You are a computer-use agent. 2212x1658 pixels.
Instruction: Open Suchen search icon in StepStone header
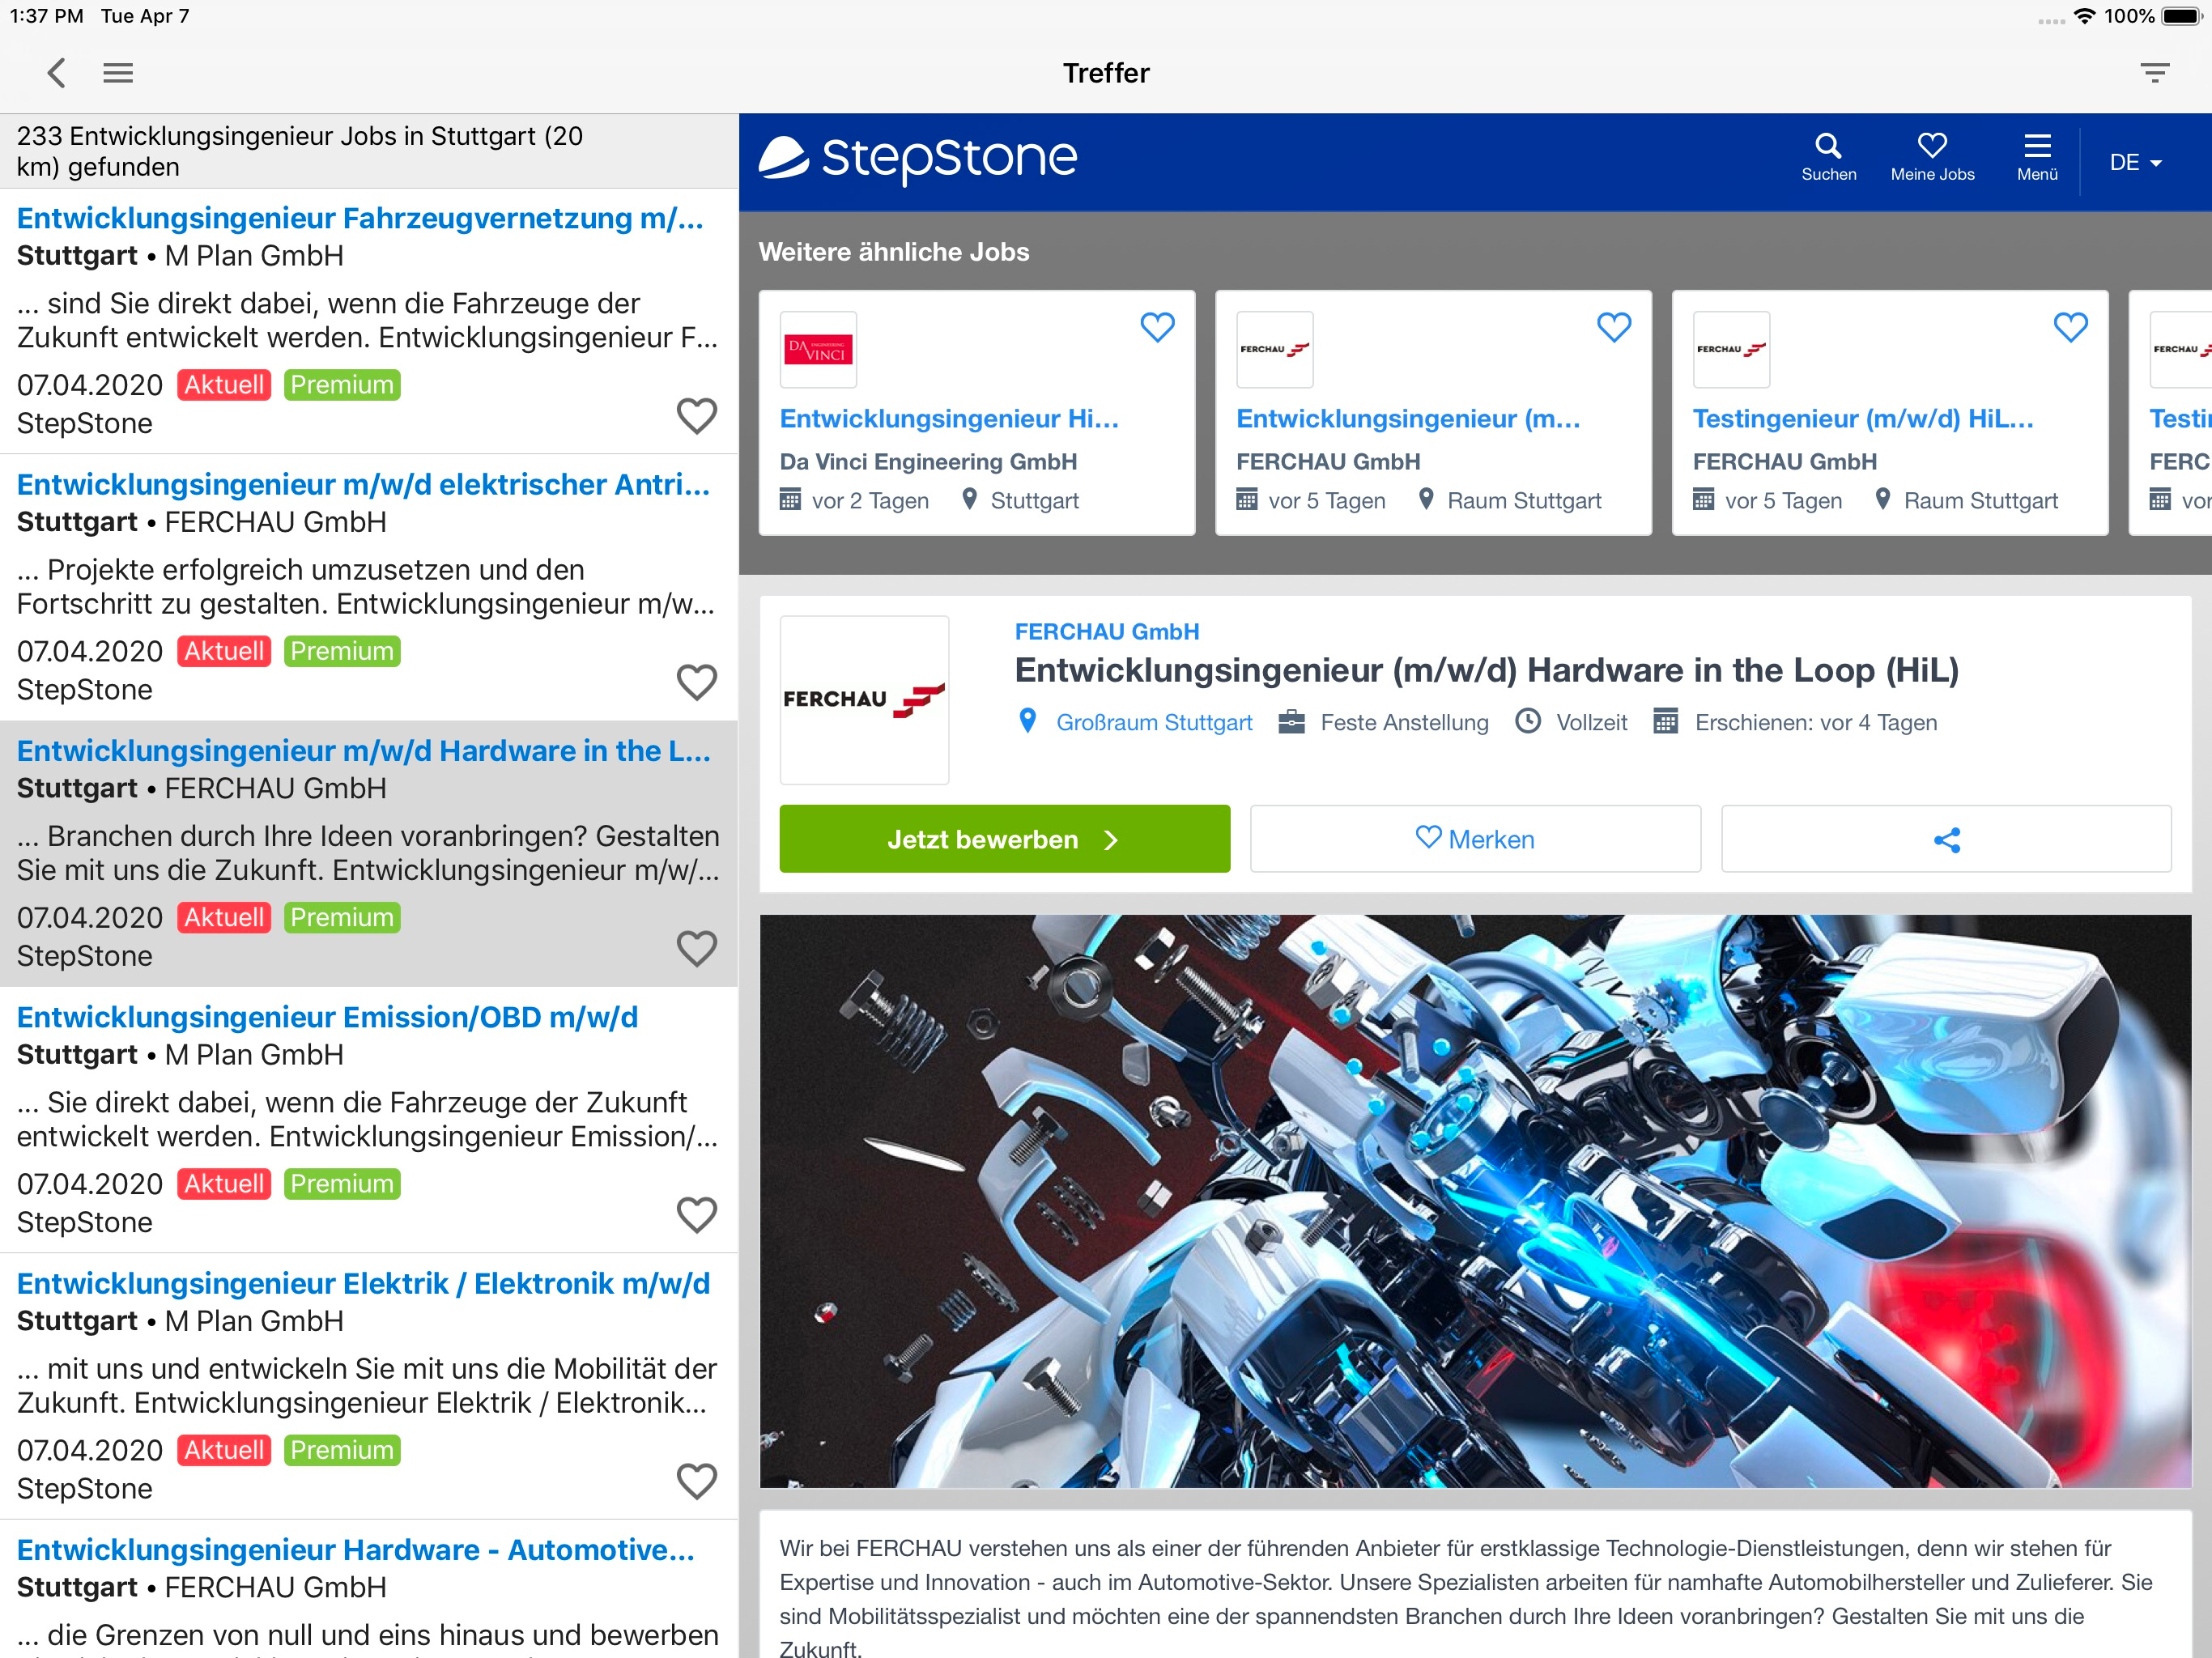(x=1828, y=159)
